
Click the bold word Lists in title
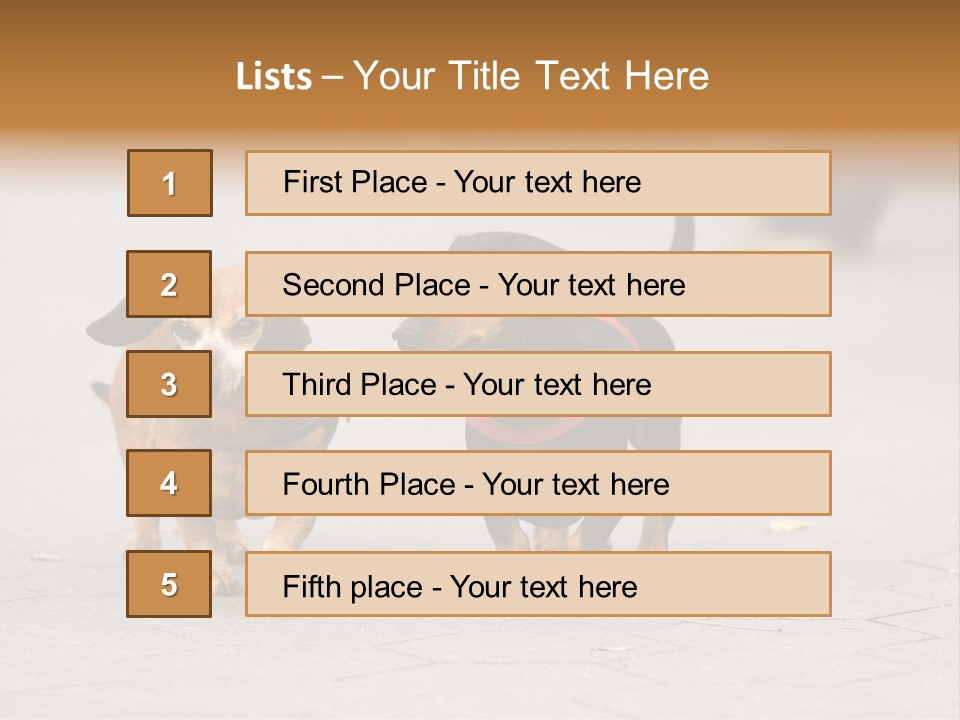[274, 77]
